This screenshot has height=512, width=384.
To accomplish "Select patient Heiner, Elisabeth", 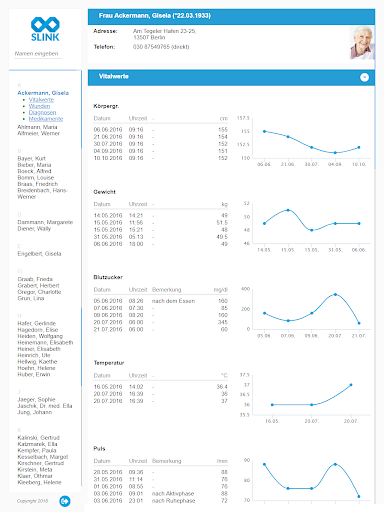I will tap(39, 349).
